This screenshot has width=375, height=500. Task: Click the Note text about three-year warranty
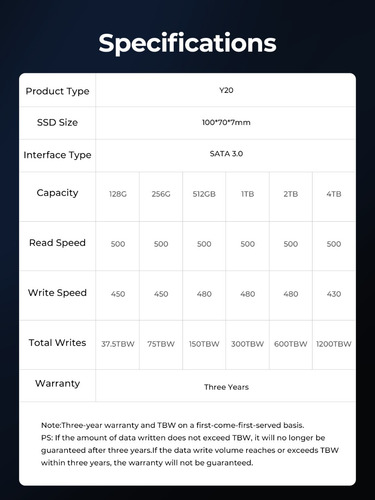172,425
